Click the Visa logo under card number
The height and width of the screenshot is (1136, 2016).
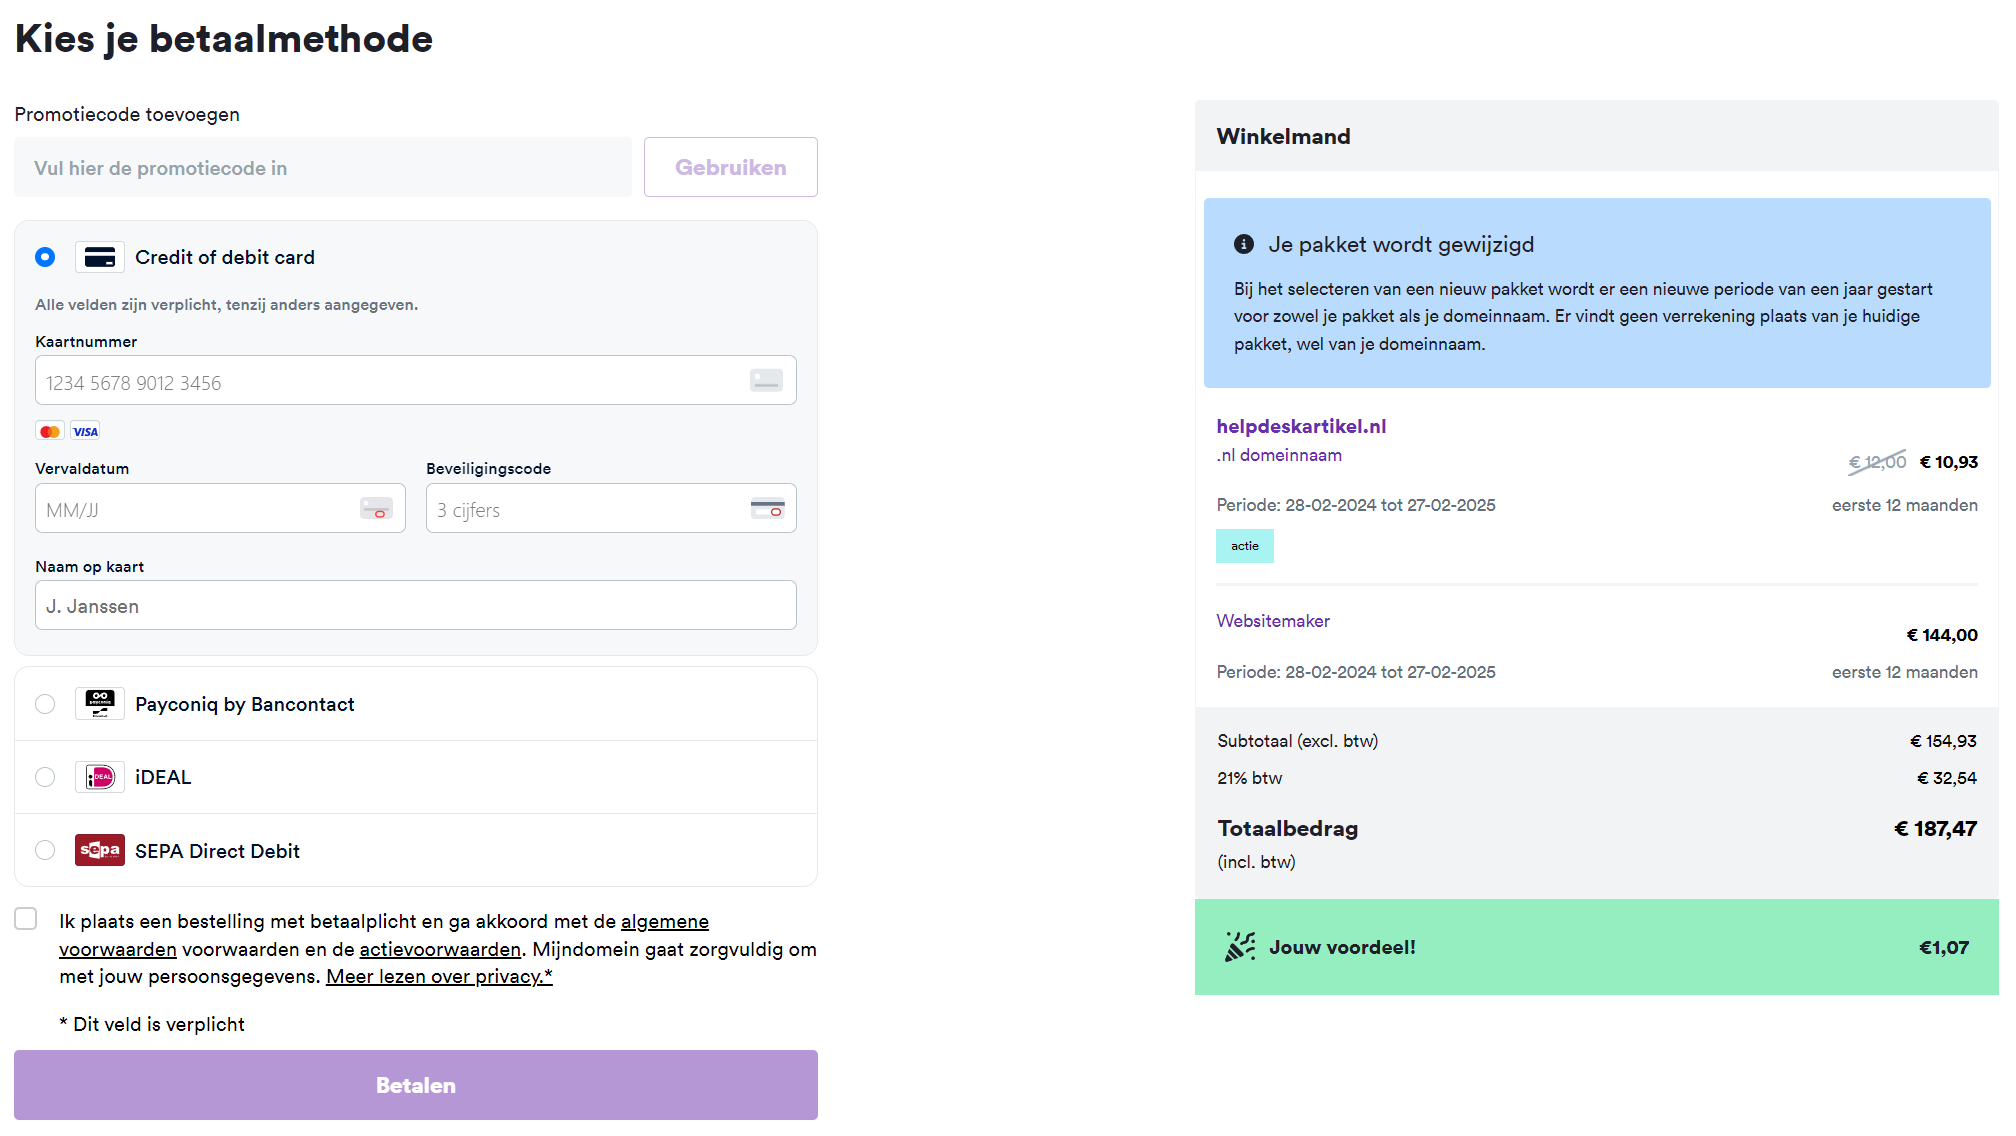86,432
